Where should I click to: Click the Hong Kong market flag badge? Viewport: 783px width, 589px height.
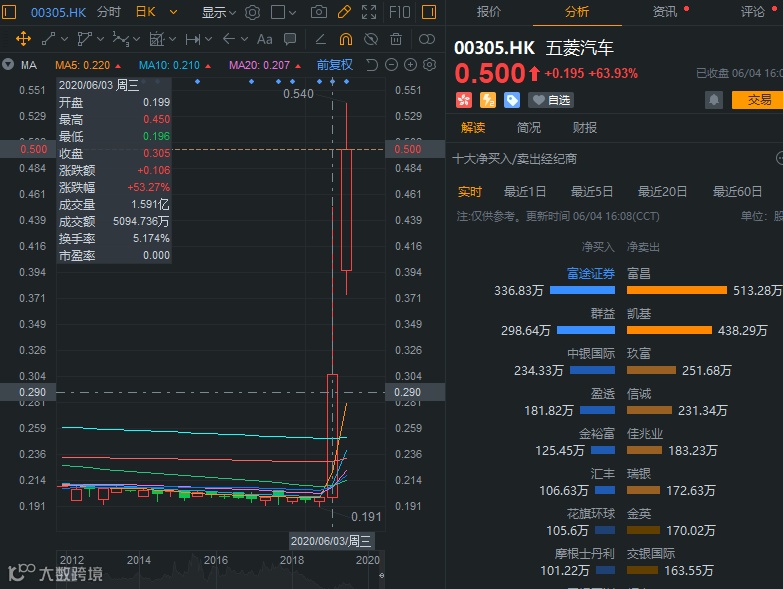pos(464,100)
